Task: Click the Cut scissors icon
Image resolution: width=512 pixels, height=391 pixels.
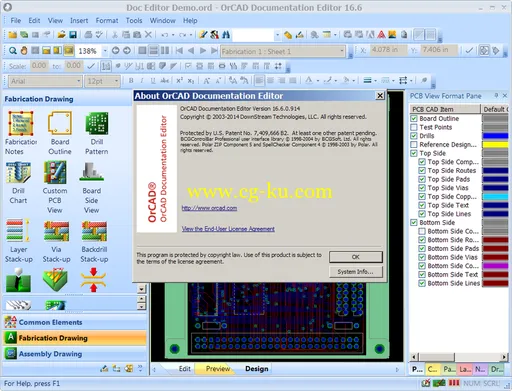Action: click(115, 34)
